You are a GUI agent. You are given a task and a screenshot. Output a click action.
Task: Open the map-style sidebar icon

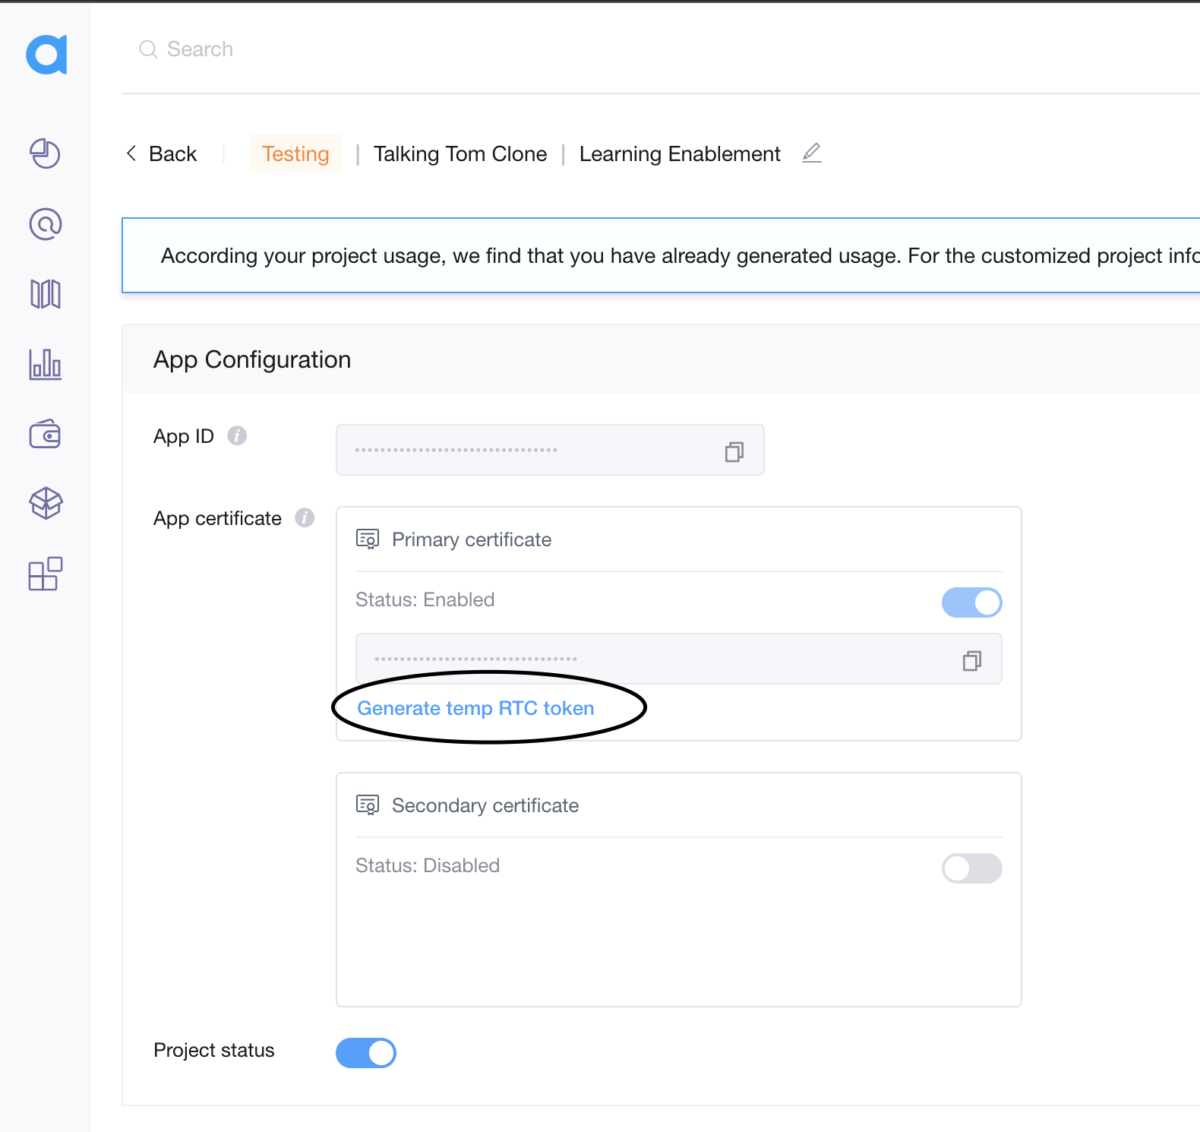(45, 294)
